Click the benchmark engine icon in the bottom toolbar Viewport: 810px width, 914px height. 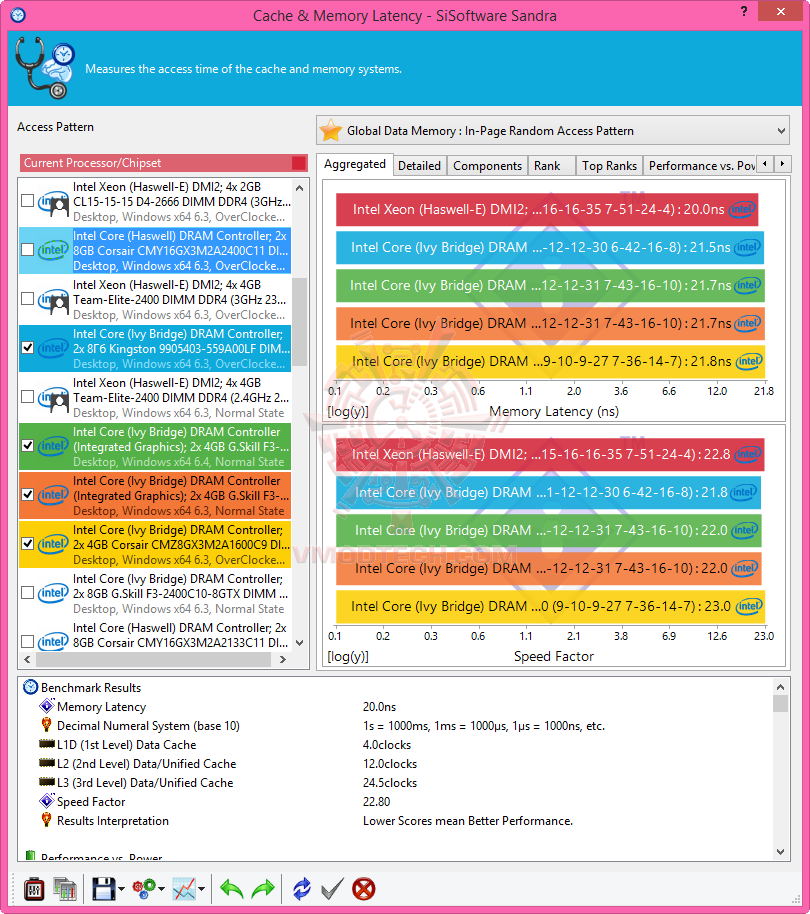pos(34,889)
